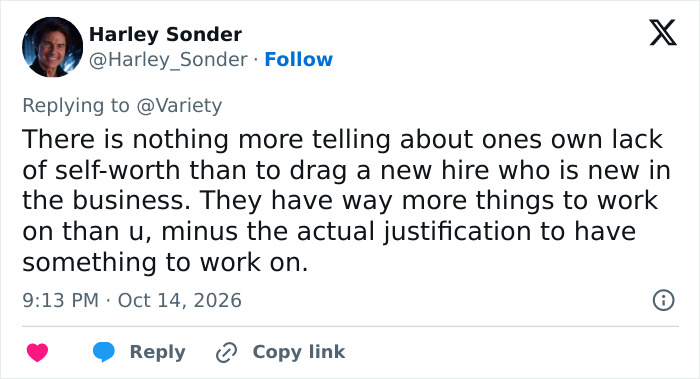Click the X logo icon
This screenshot has height=379, width=700.
pyautogui.click(x=663, y=33)
